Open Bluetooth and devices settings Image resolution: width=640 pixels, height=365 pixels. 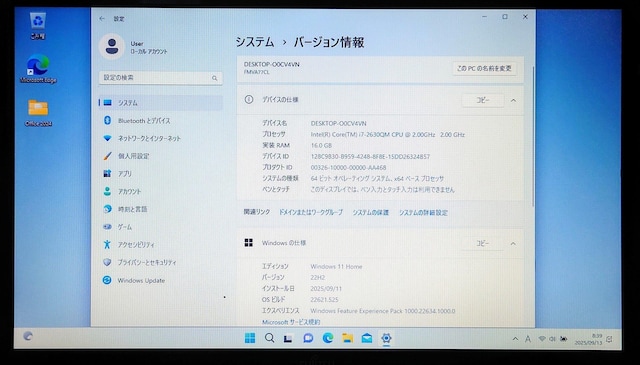pos(160,120)
